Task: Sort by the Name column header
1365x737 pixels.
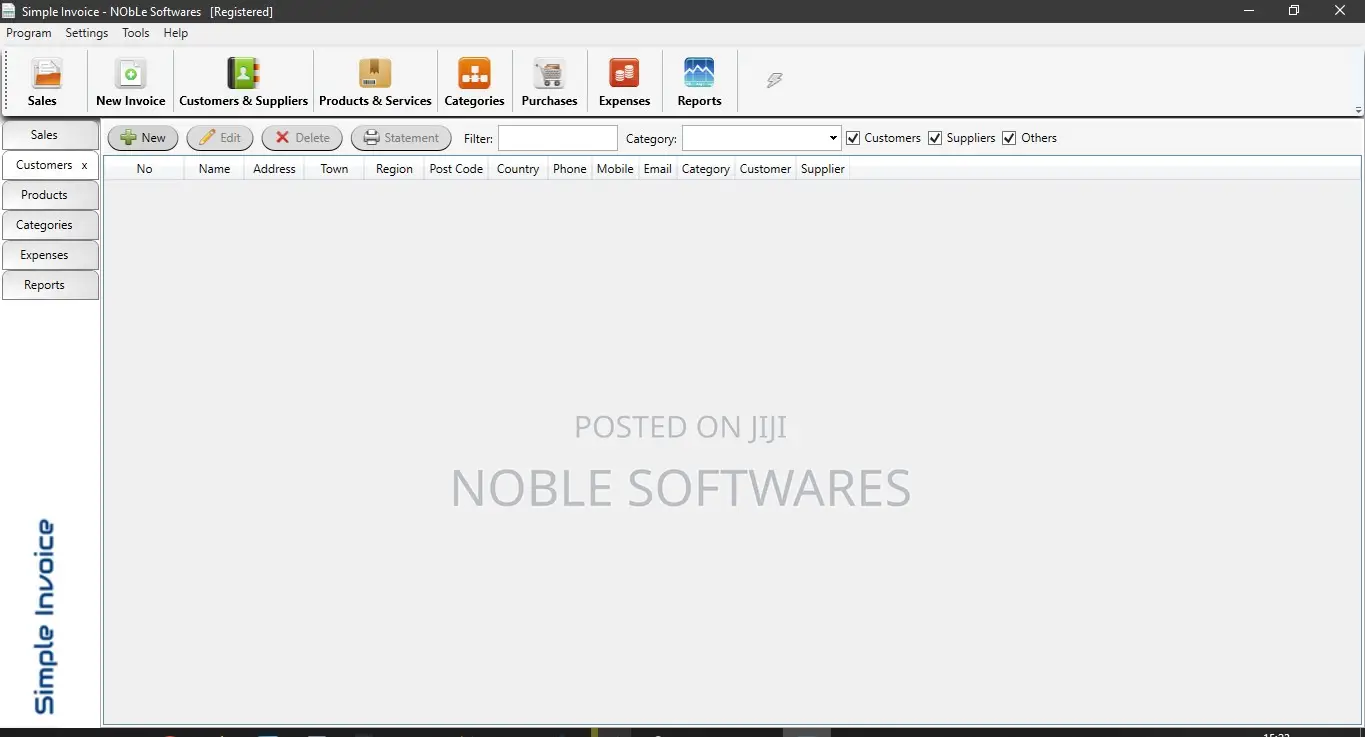Action: point(214,169)
